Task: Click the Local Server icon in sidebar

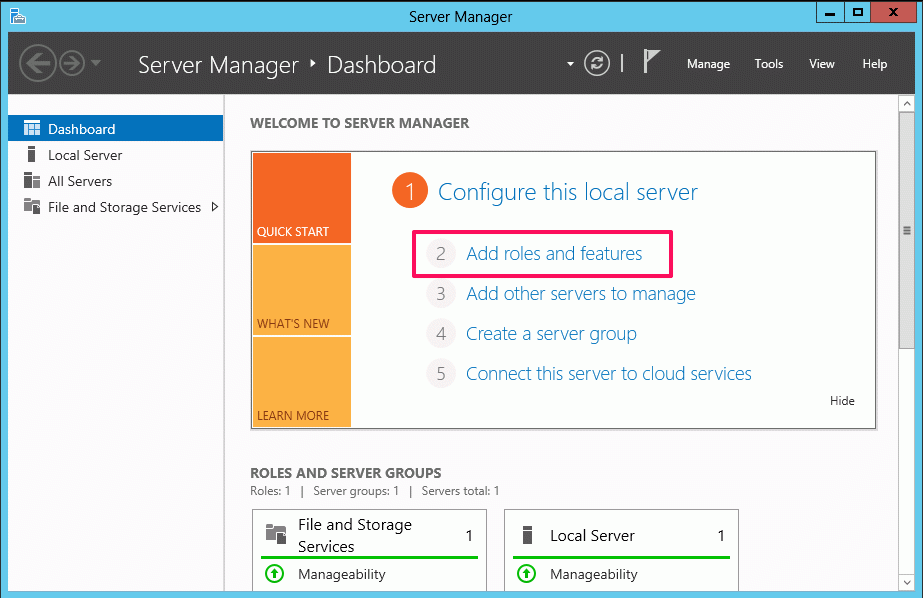Action: (x=32, y=155)
